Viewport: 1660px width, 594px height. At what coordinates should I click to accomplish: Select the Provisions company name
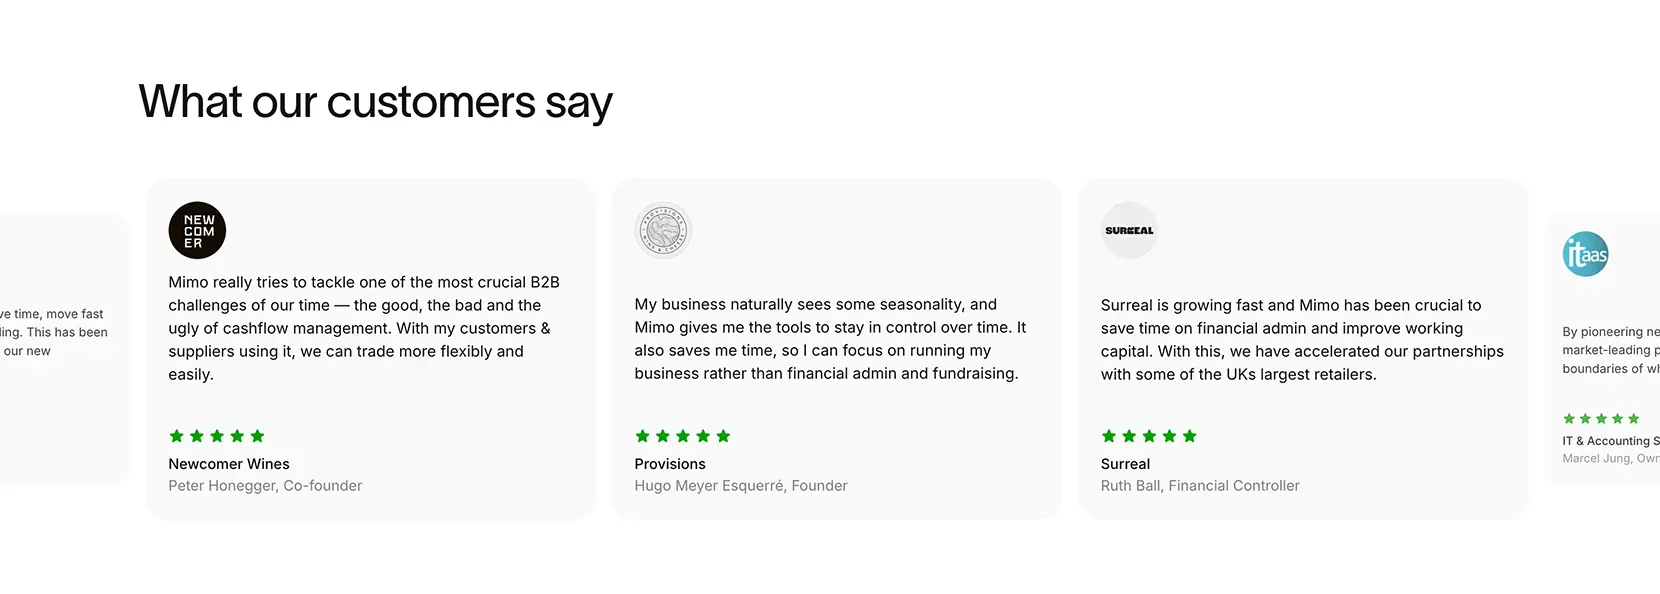(x=670, y=464)
